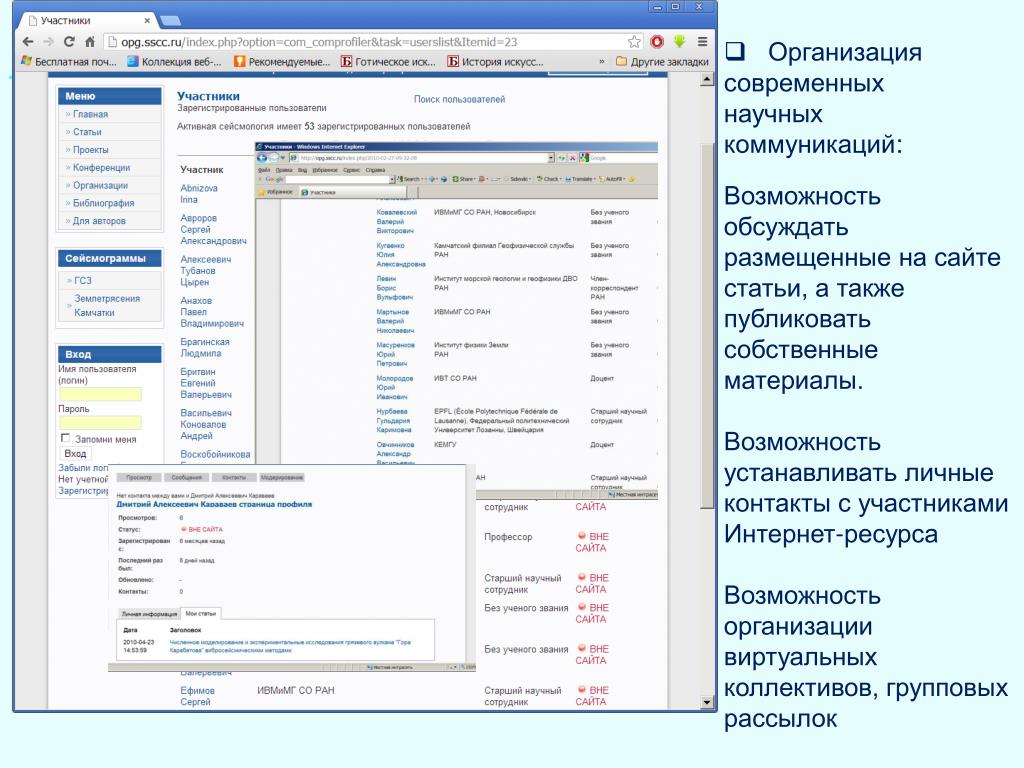Screen dimensions: 1024x768
Task: Open Анахов Павел Владимирович's profile
Action: 212,312
